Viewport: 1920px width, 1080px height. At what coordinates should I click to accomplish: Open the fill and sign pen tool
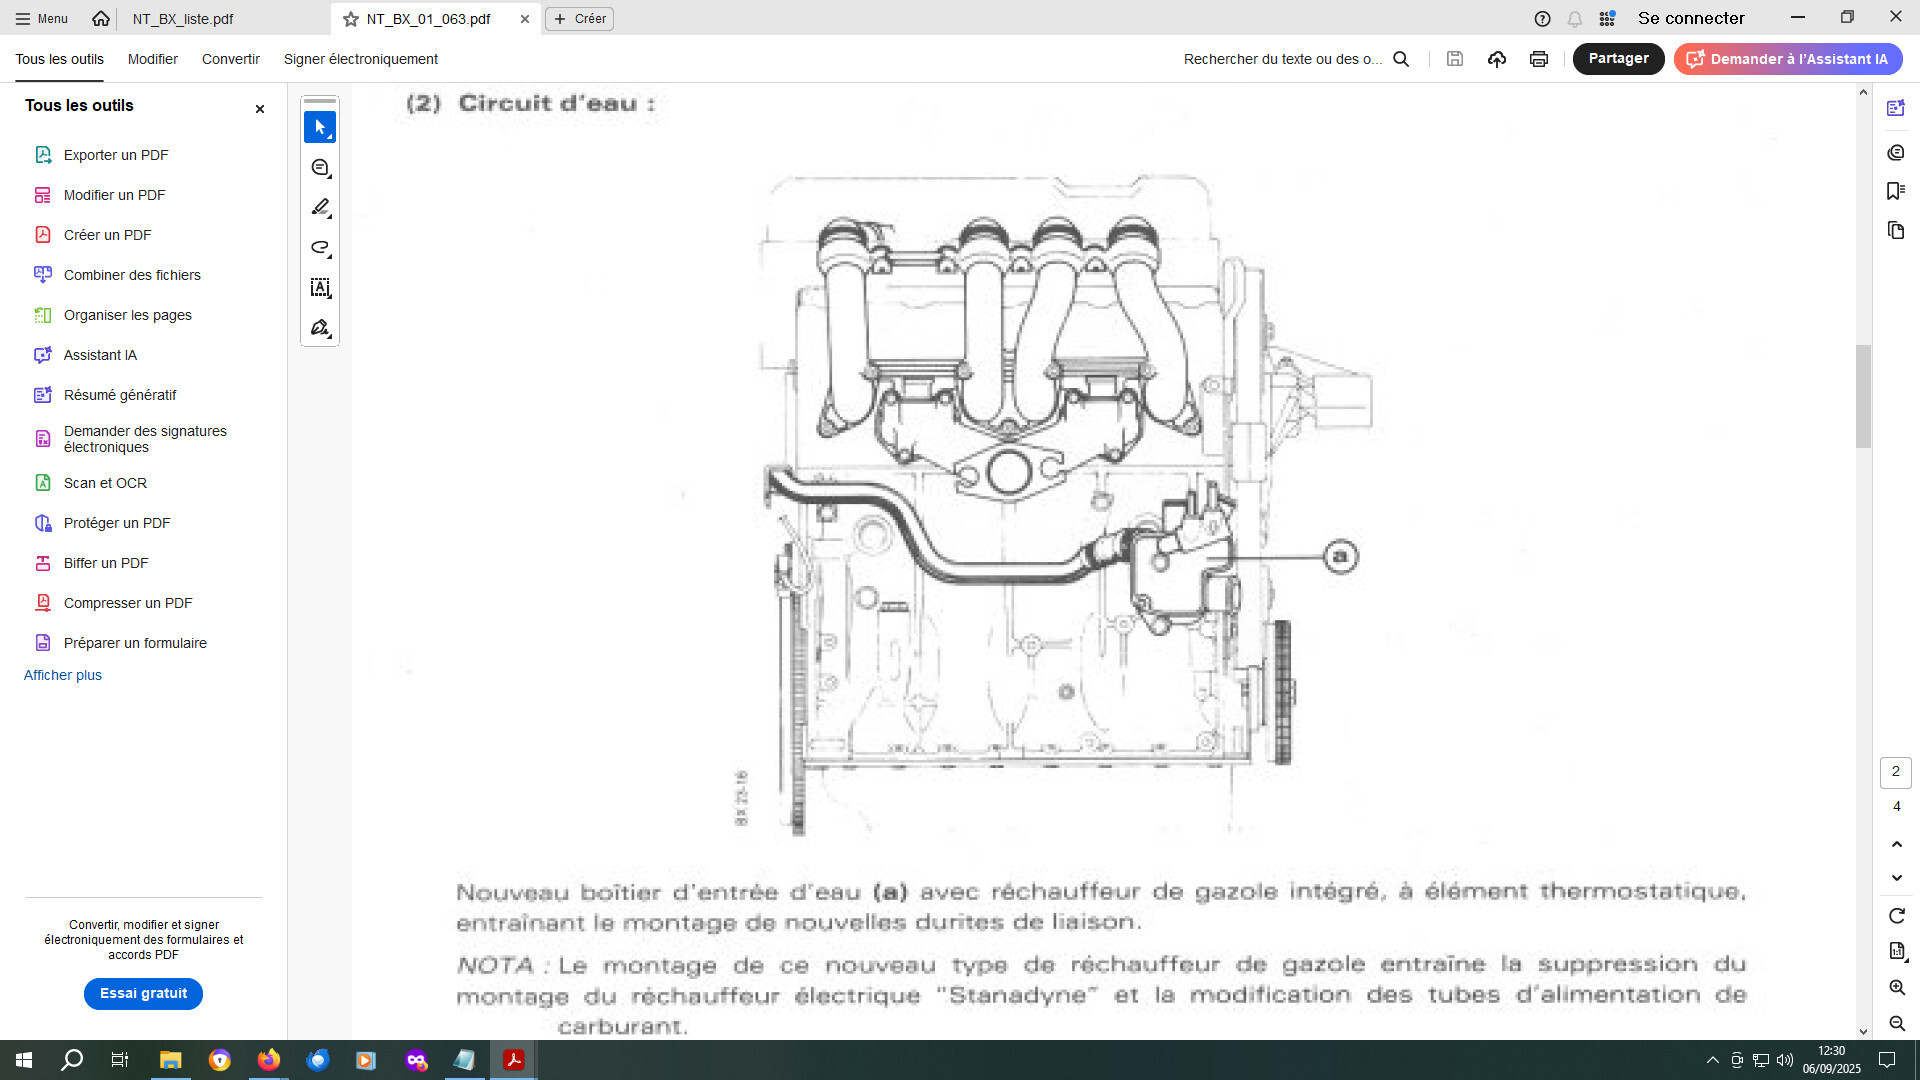coord(320,328)
